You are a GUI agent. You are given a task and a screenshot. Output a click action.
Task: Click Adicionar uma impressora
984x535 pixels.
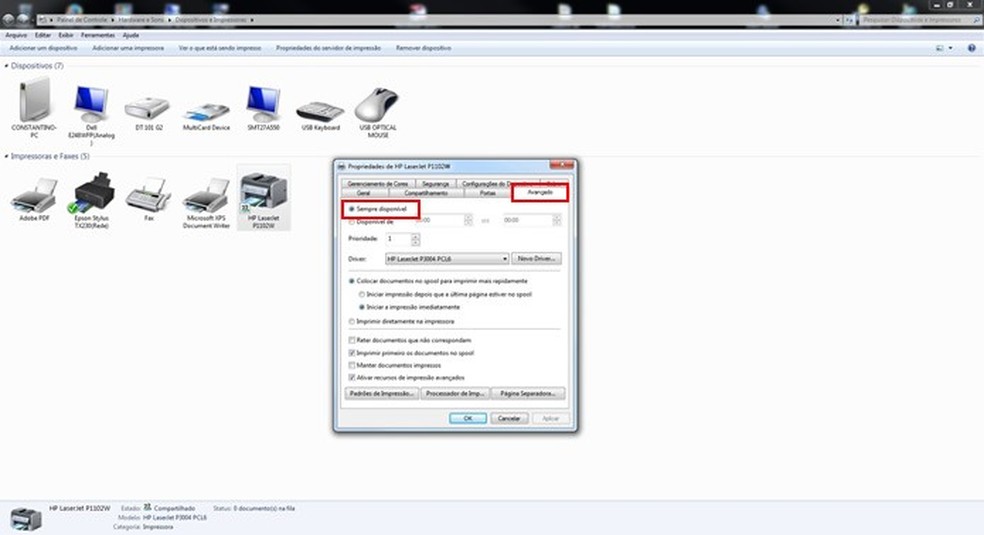pyautogui.click(x=128, y=48)
